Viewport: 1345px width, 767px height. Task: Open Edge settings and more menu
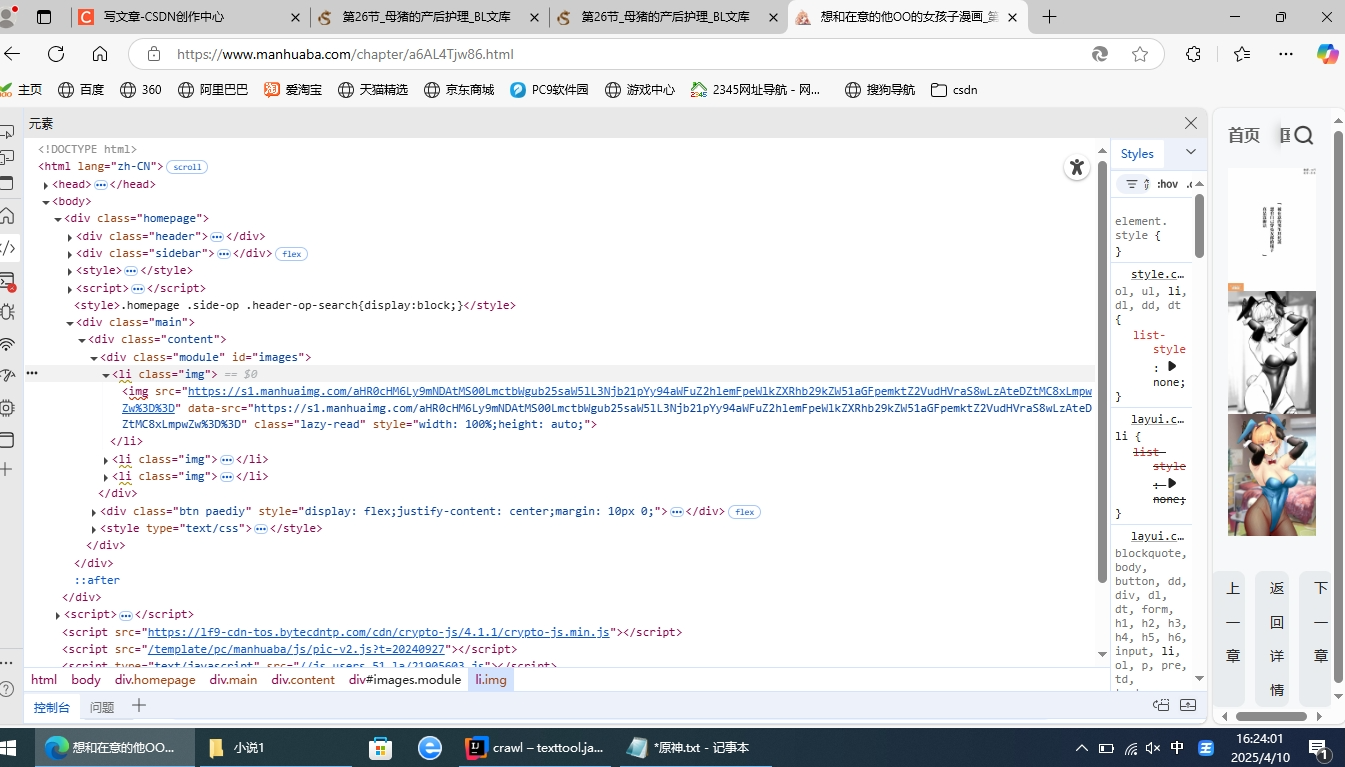click(x=1286, y=54)
